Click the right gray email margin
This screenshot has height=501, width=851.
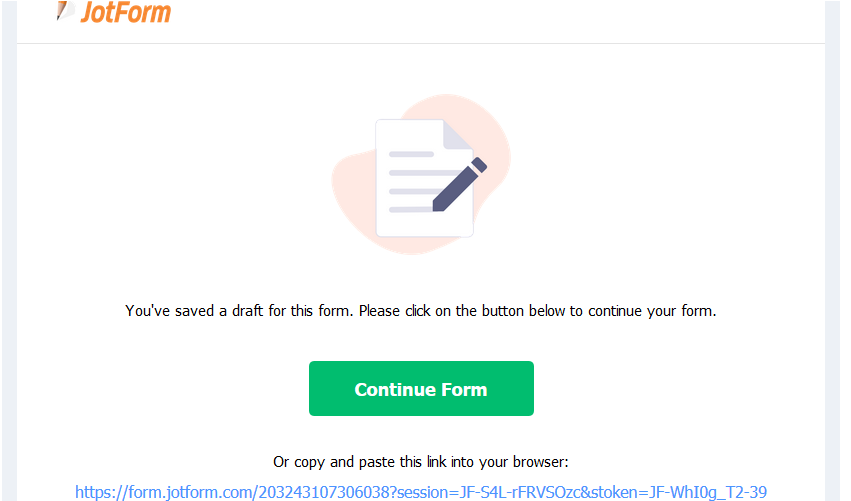click(x=832, y=250)
